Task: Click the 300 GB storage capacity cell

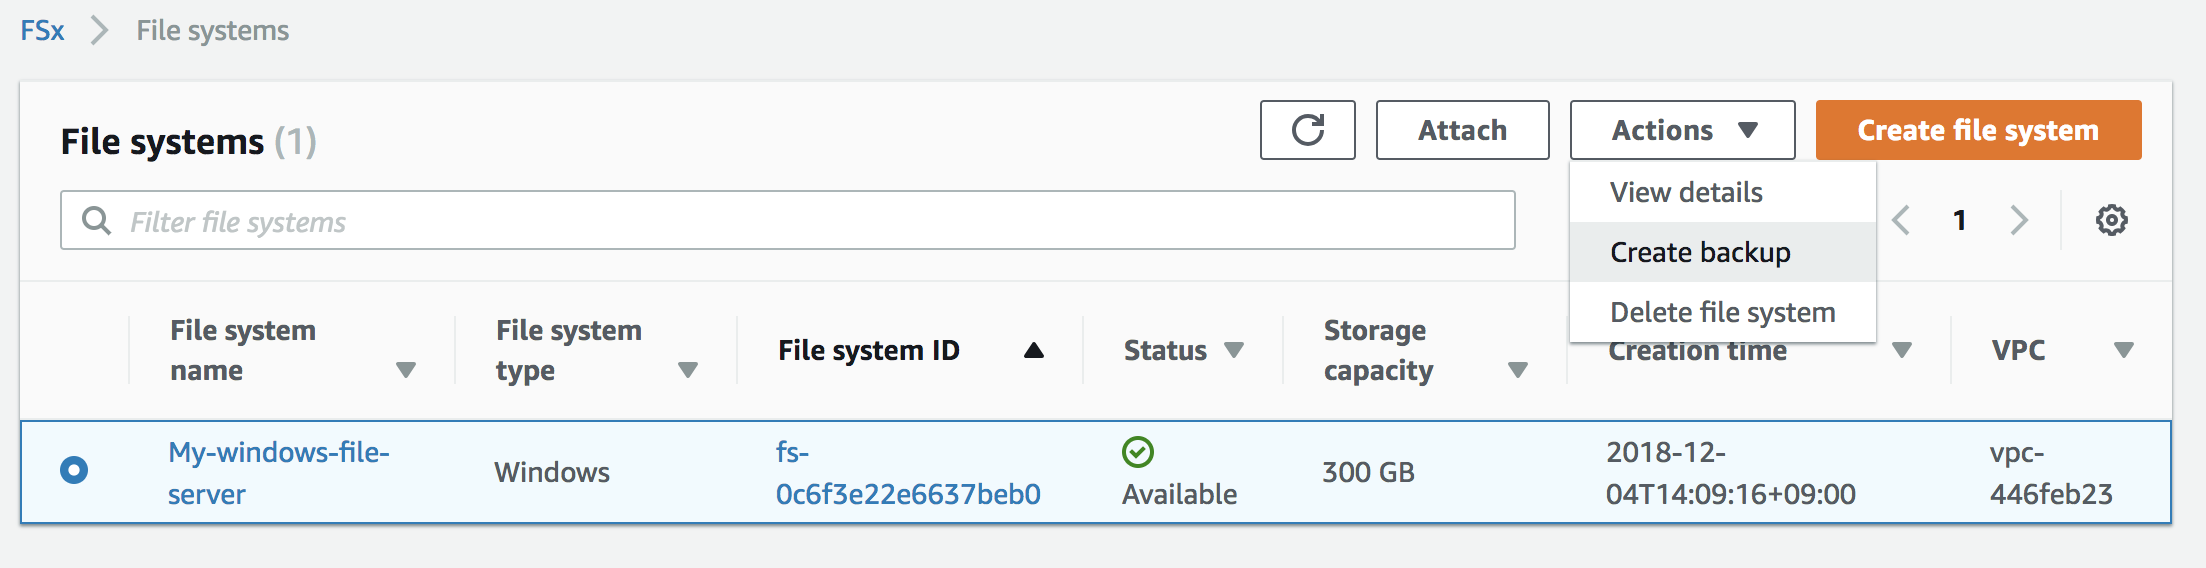Action: pyautogui.click(x=1368, y=472)
